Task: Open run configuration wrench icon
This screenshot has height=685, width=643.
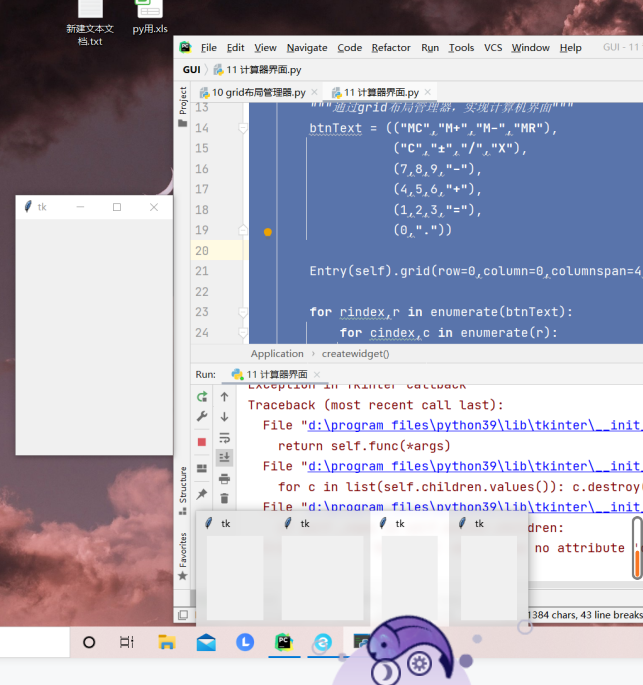Action: coord(202,416)
